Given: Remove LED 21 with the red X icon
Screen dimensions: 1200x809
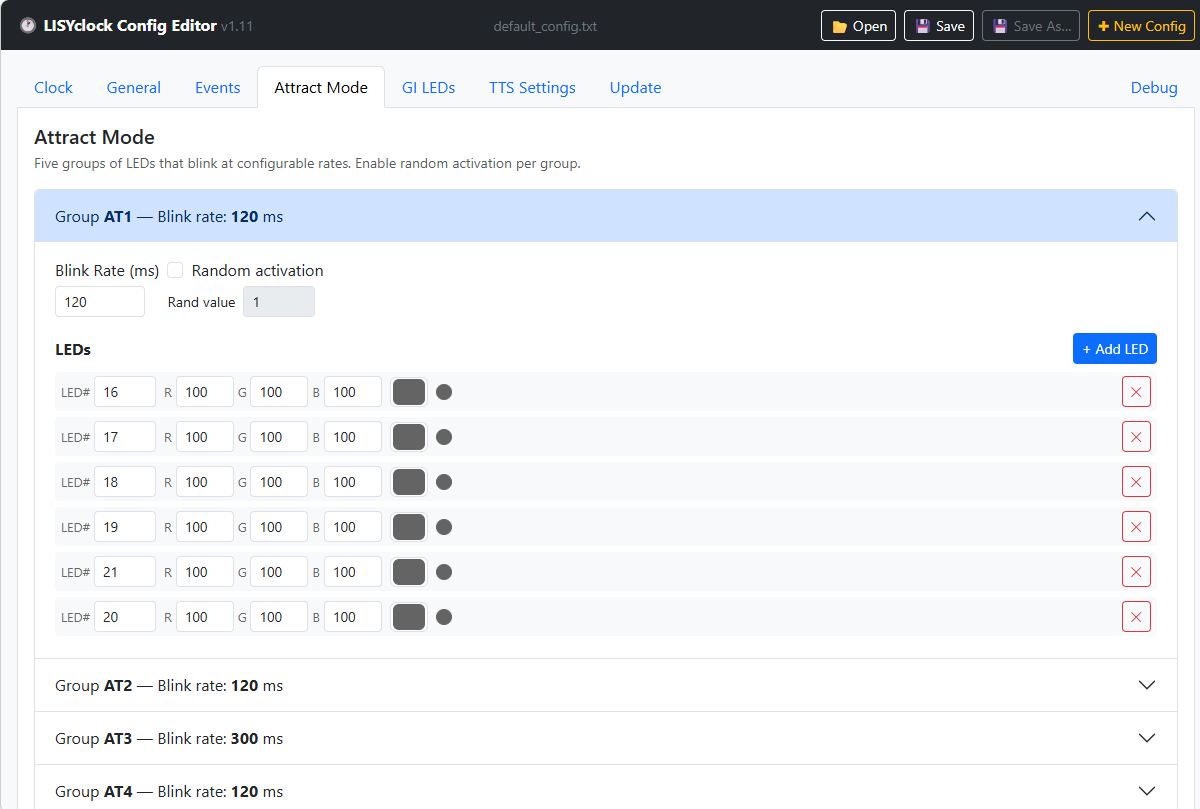Looking at the screenshot, I should pyautogui.click(x=1136, y=571).
